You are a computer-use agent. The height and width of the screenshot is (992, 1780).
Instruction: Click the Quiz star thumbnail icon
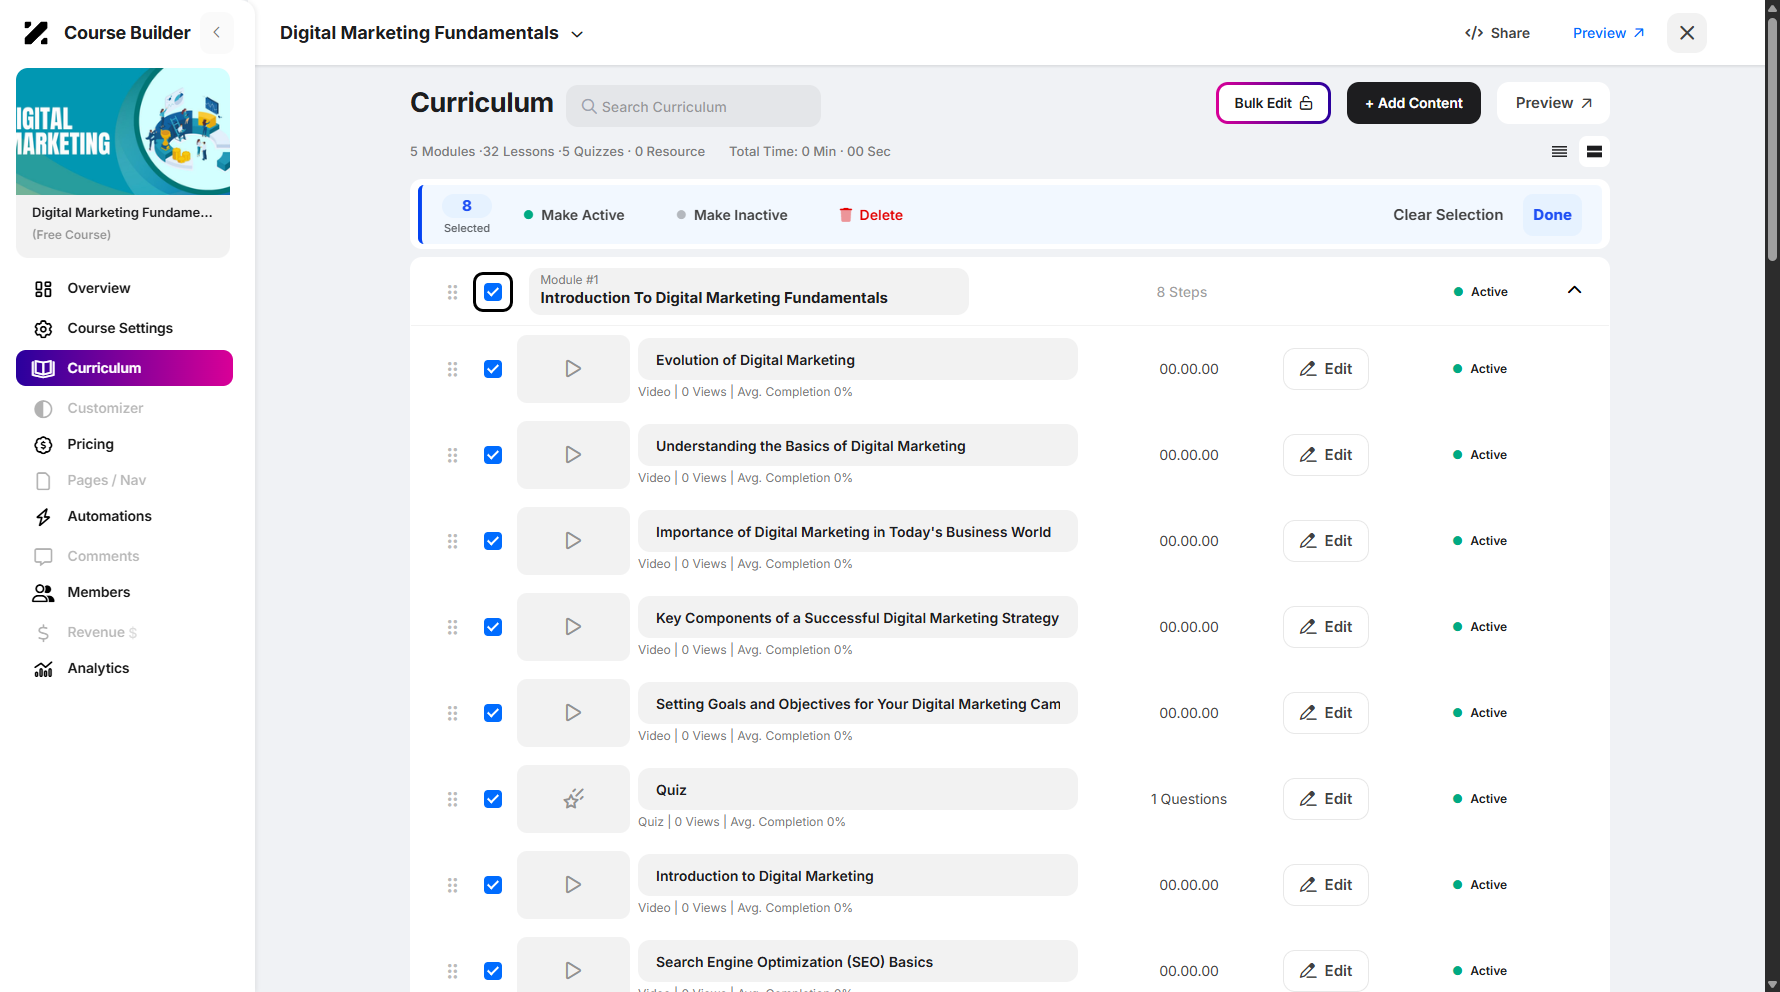coord(573,799)
